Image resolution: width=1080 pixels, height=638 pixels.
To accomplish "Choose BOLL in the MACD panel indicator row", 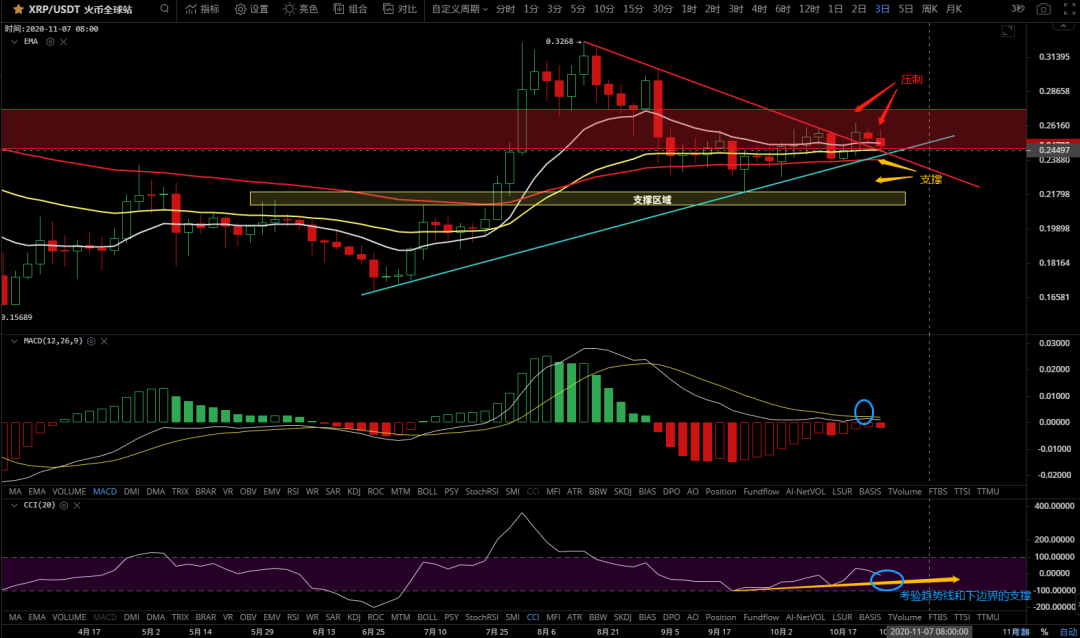I will tap(427, 491).
